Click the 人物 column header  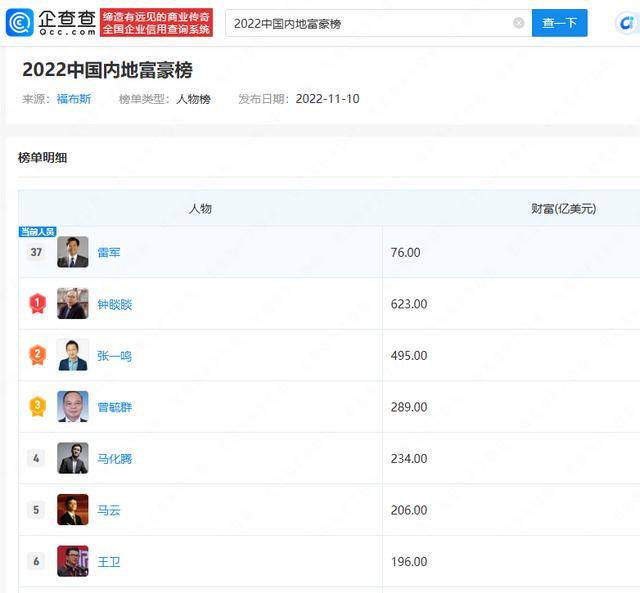[200, 209]
